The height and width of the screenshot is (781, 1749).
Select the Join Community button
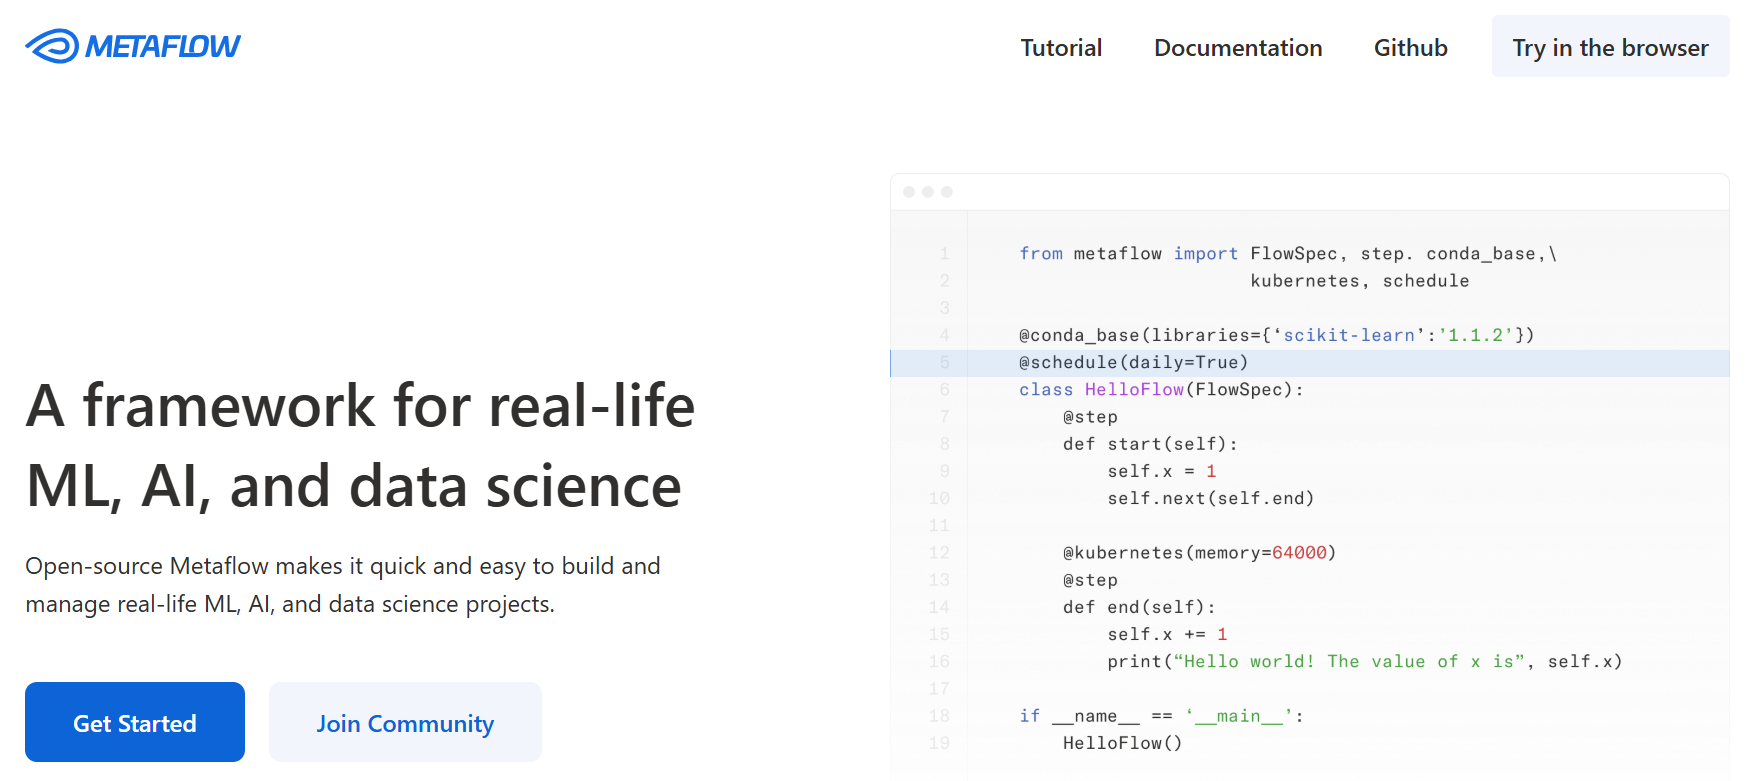405,722
